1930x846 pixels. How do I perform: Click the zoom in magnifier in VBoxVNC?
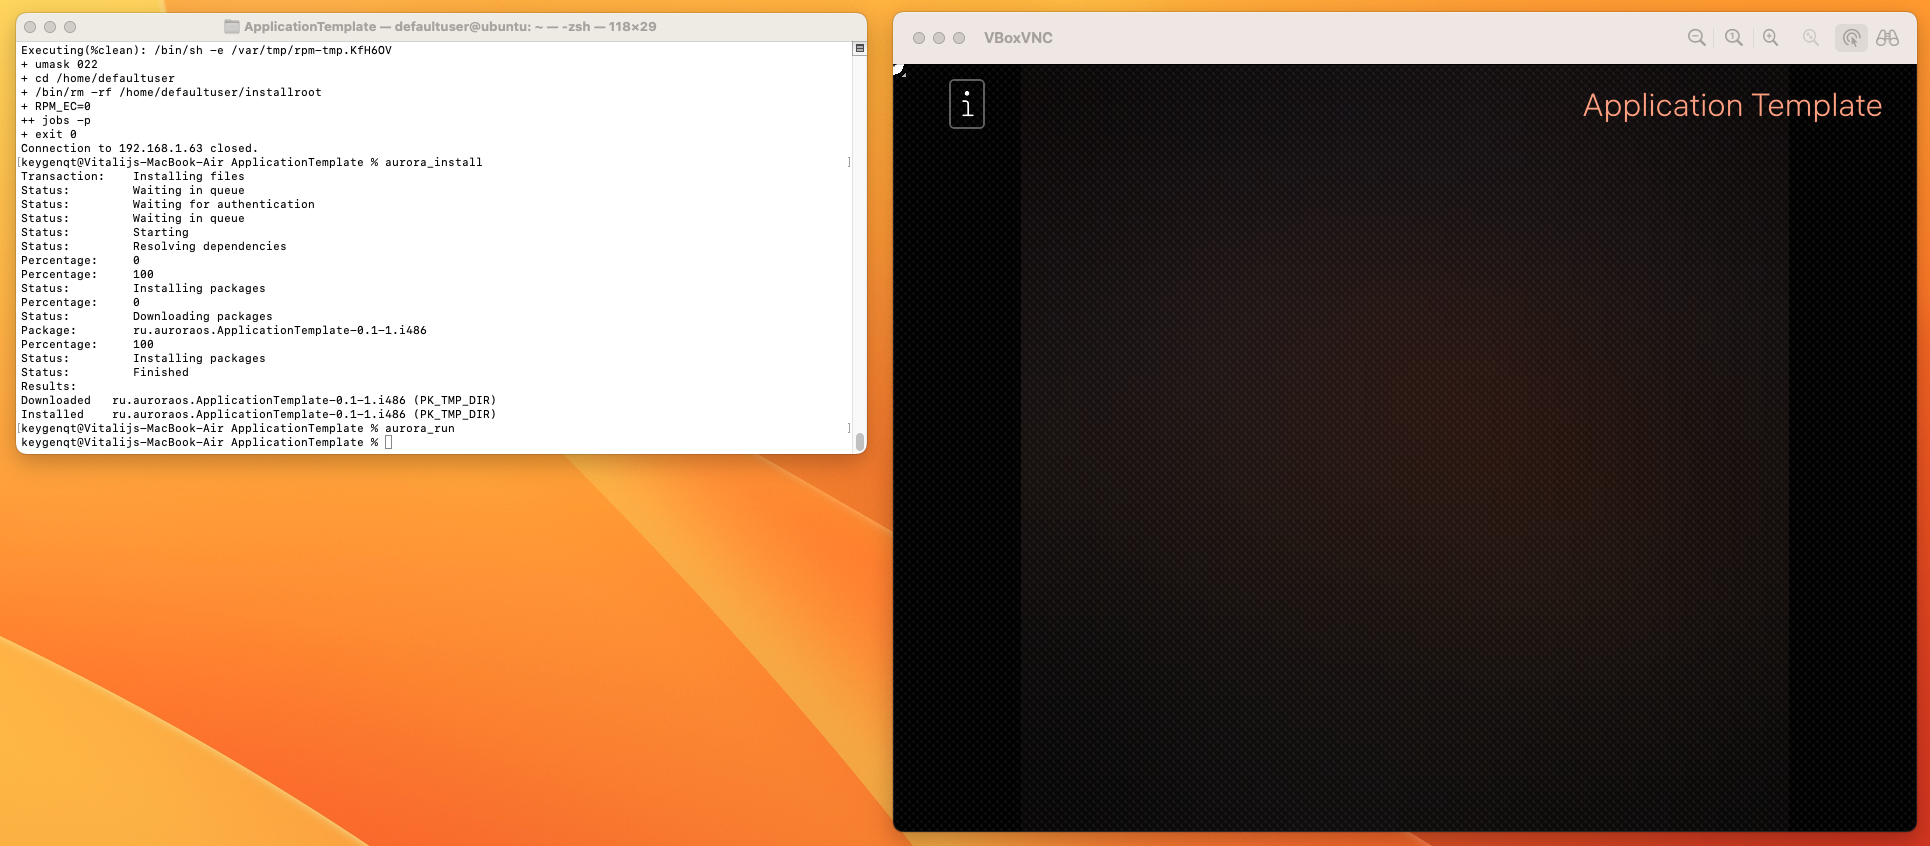1770,38
